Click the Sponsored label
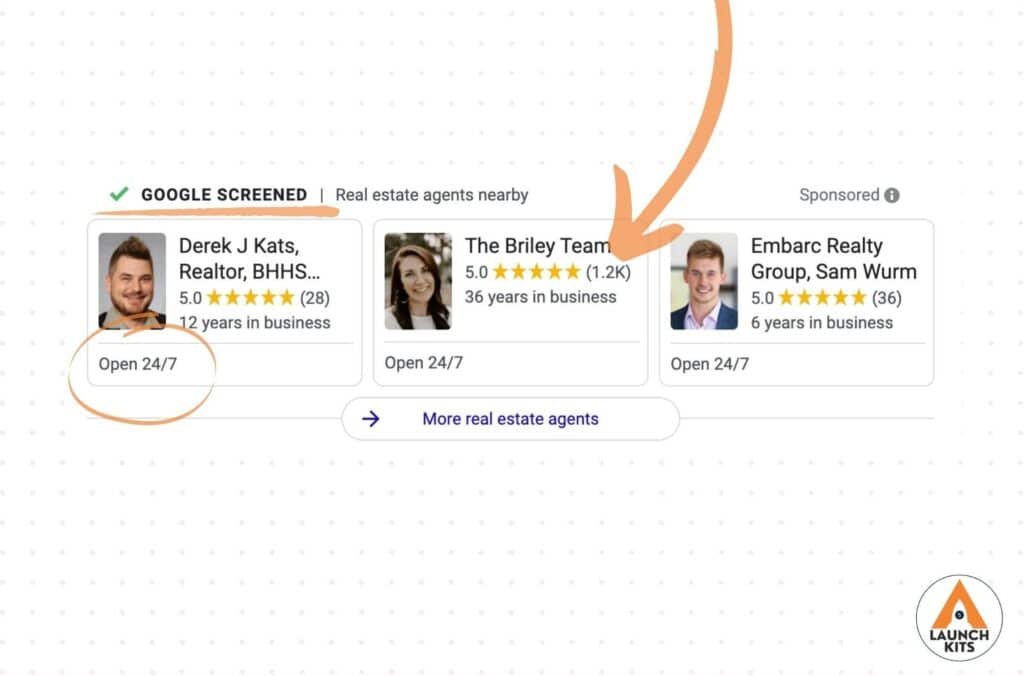This screenshot has height=676, width=1024. (839, 195)
